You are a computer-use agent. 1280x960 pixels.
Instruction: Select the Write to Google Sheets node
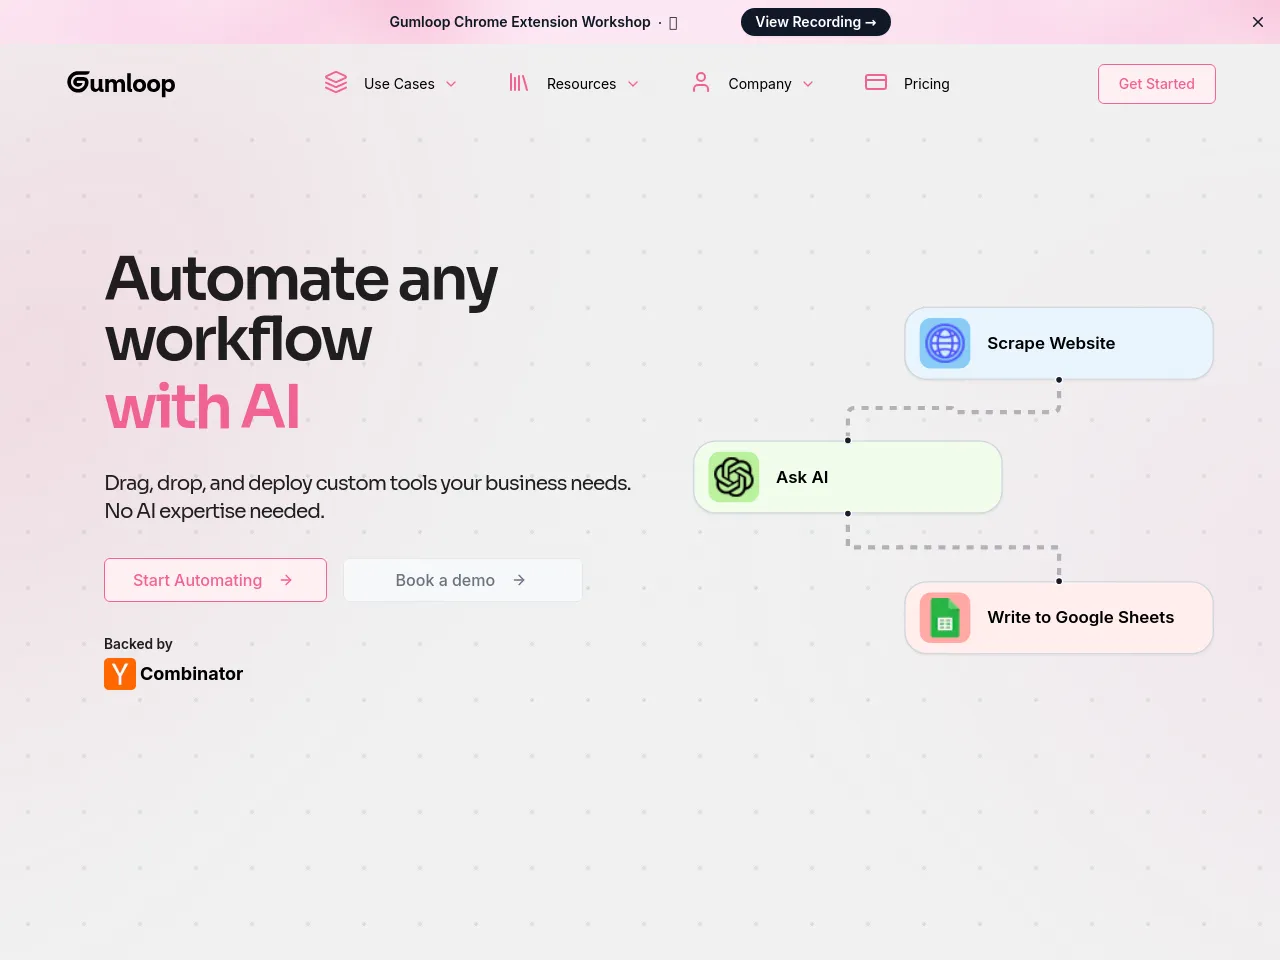1080,618
